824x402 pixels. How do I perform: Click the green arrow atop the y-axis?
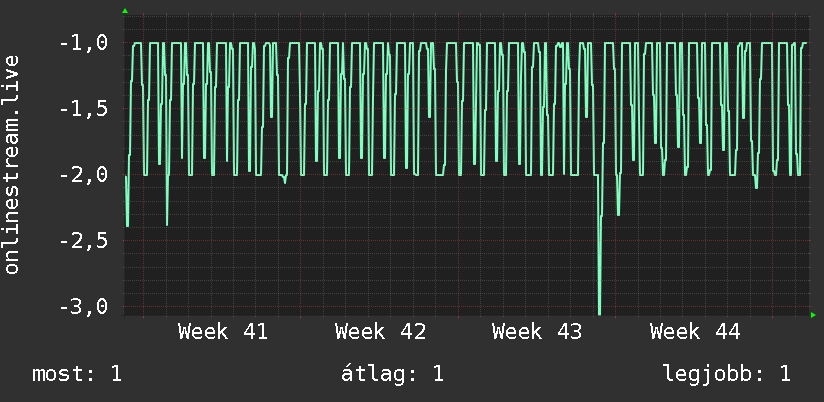[x=125, y=11]
